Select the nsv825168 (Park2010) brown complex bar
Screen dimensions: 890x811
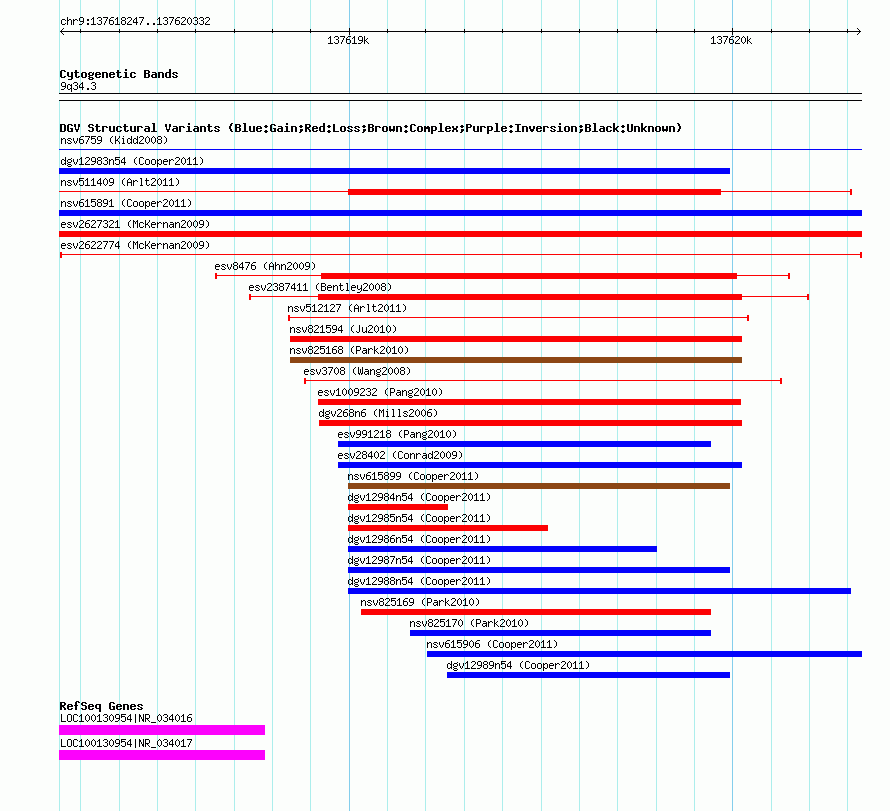[516, 360]
